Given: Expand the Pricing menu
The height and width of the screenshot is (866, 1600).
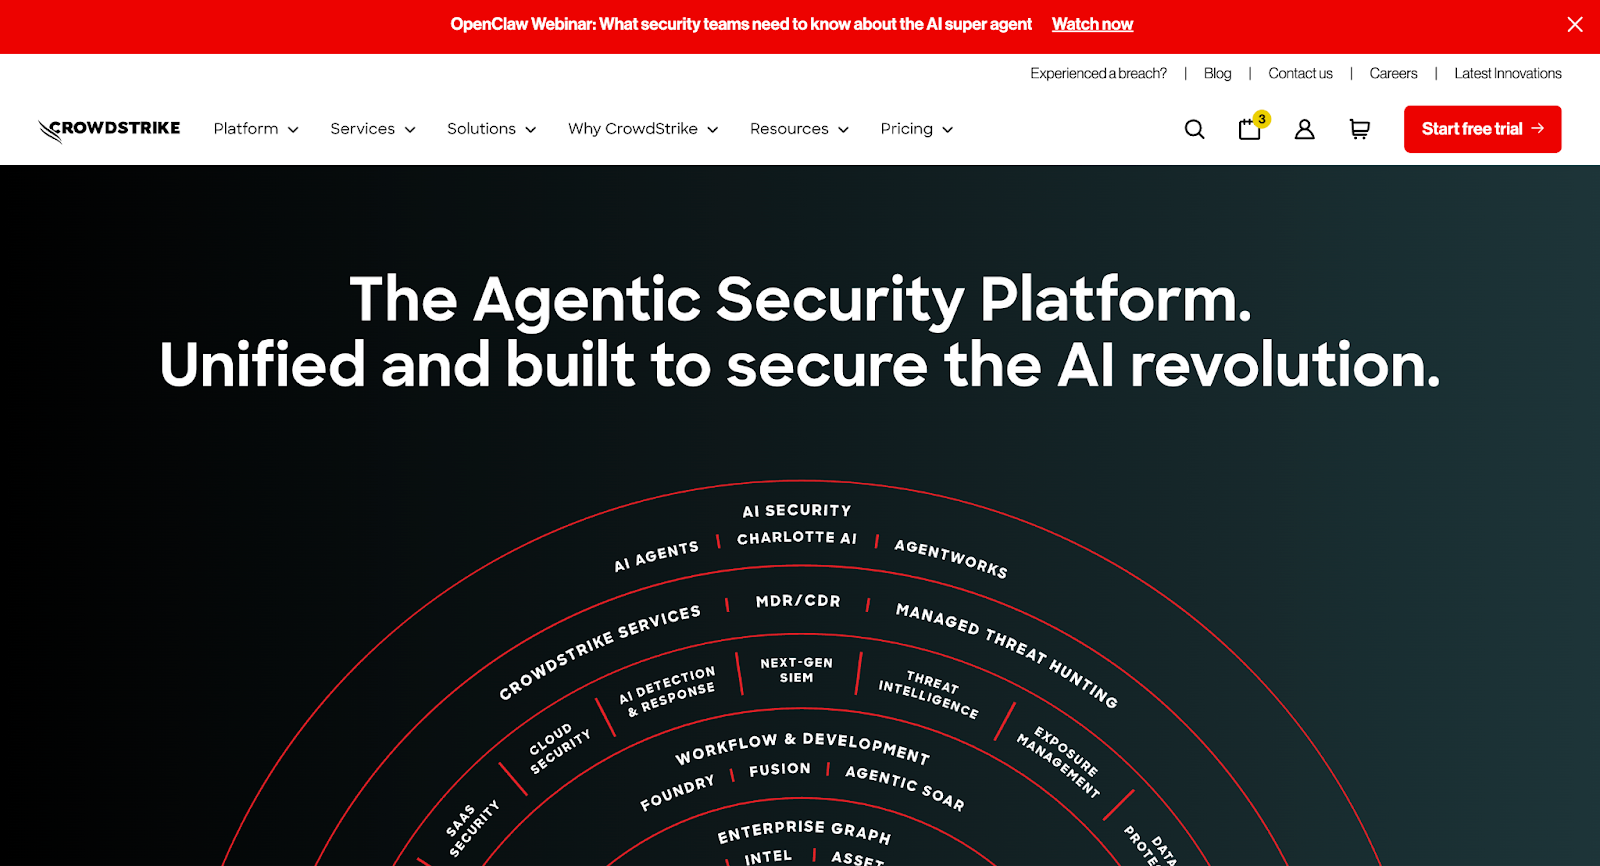Looking at the screenshot, I should point(916,129).
